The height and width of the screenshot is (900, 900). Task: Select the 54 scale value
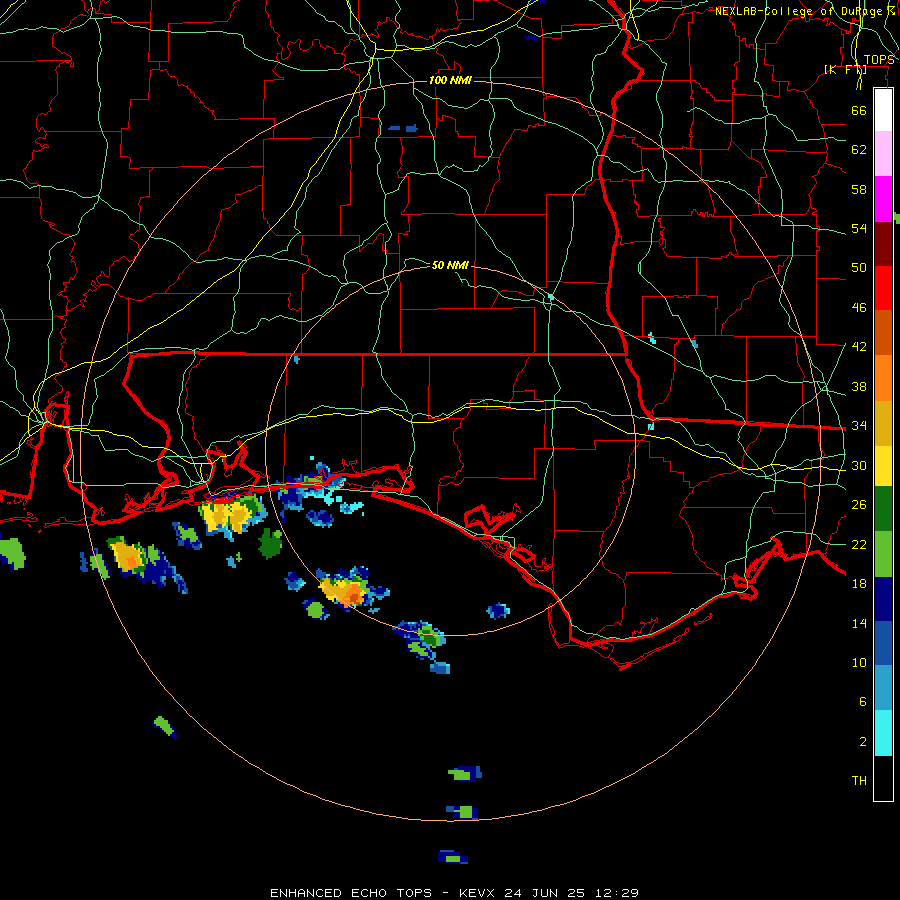tap(859, 228)
